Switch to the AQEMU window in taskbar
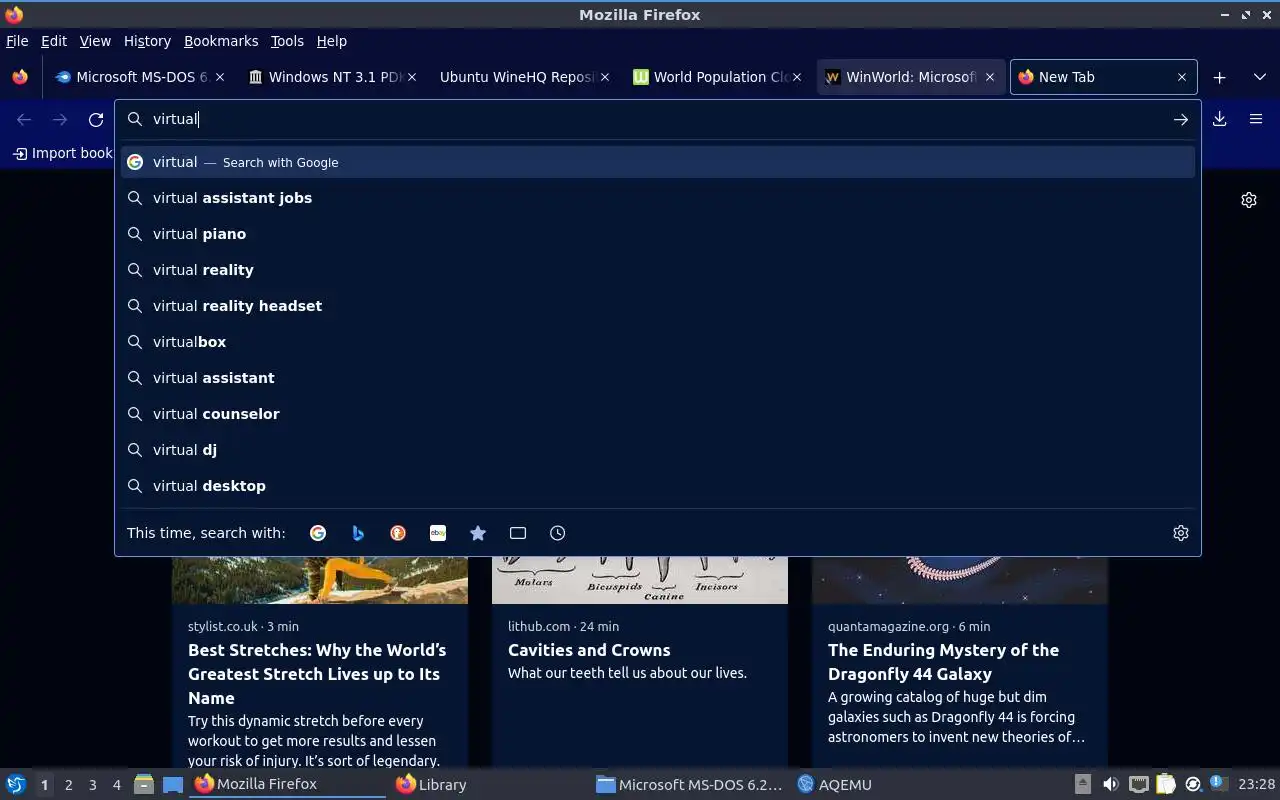 [x=835, y=785]
